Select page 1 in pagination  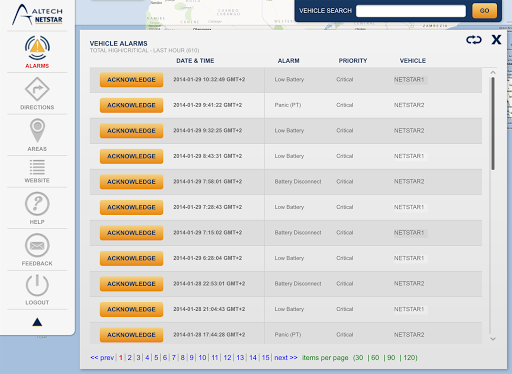(x=121, y=358)
